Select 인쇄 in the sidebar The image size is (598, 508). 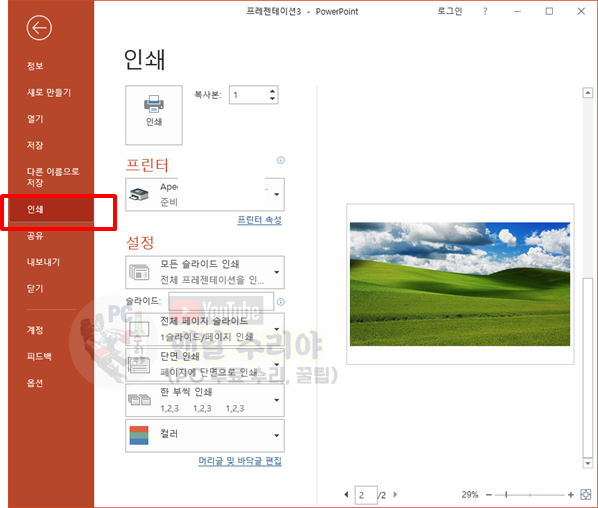51,209
